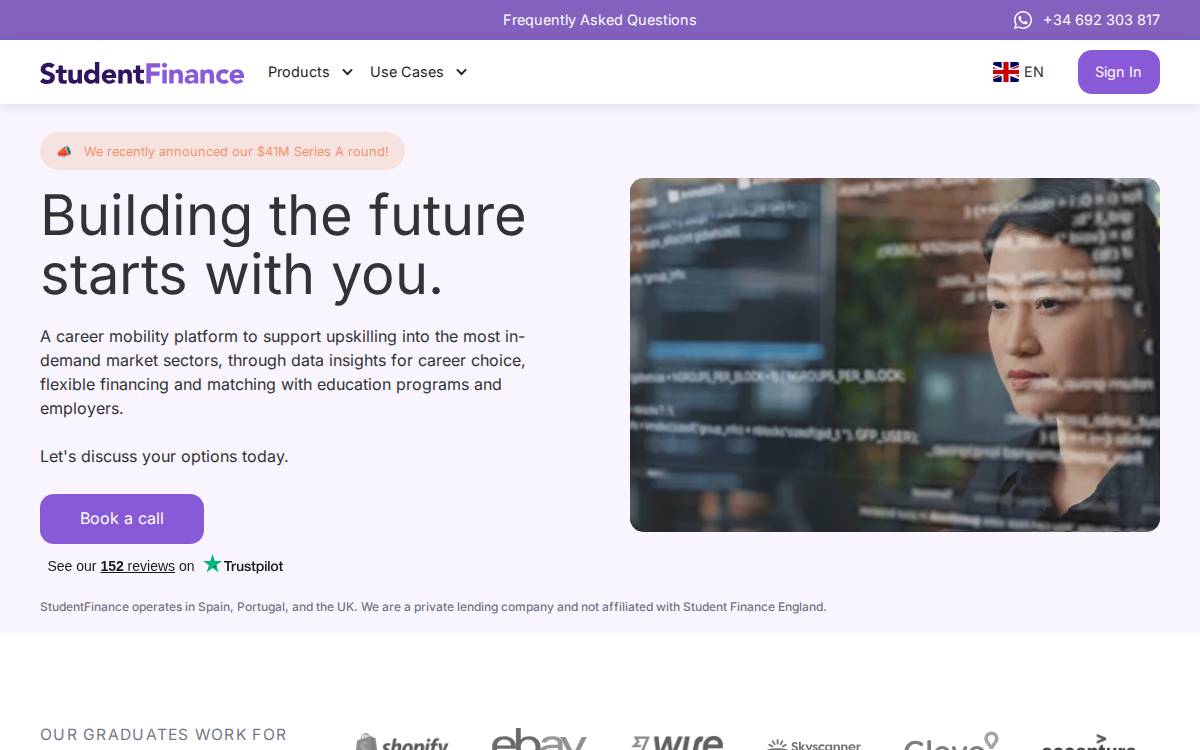The image size is (1200, 750).
Task: Click the Trustpilot star logo
Action: 212,564
